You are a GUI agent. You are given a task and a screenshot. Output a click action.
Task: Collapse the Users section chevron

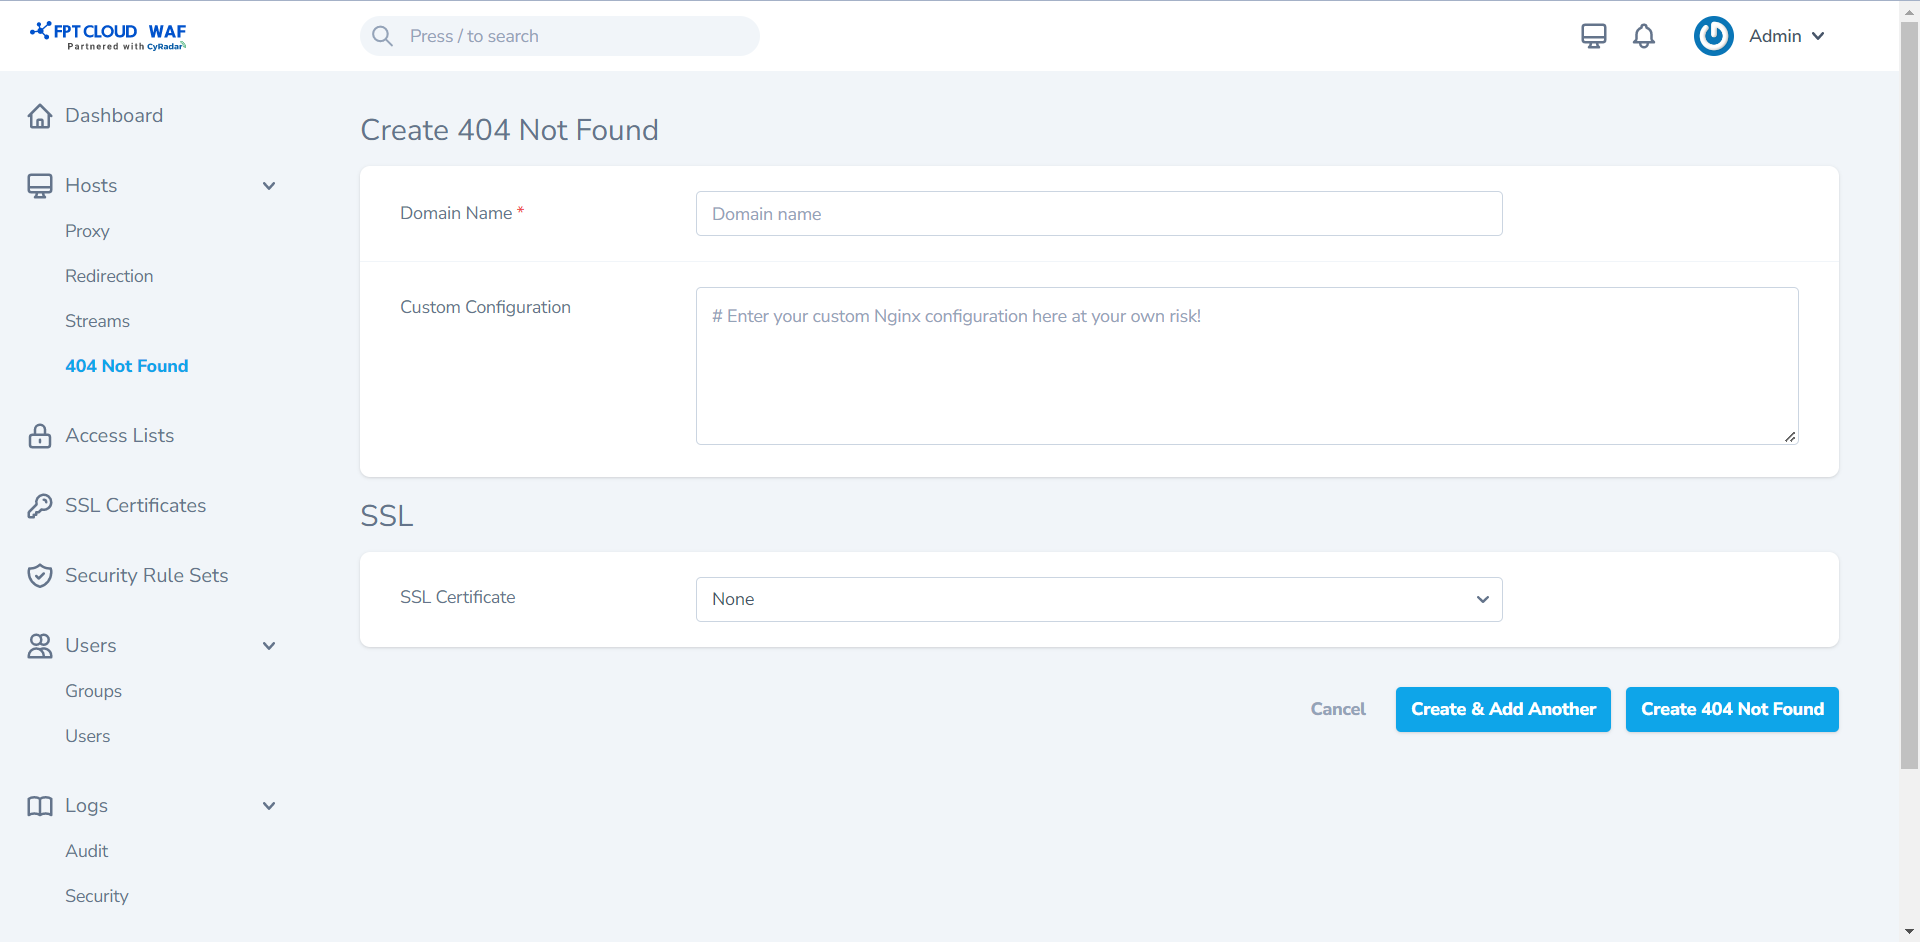(269, 646)
